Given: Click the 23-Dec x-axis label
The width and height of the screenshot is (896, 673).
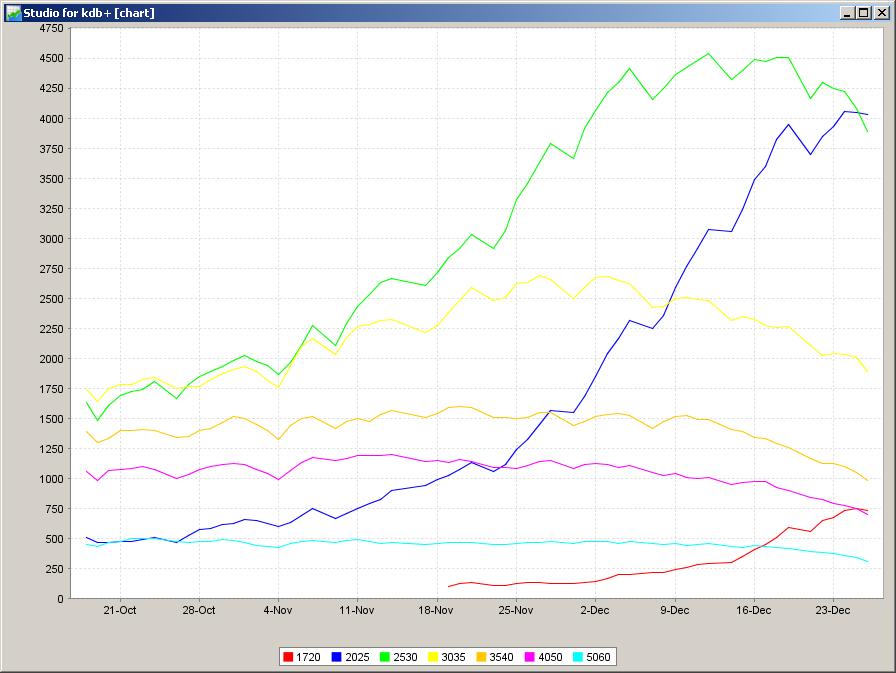Looking at the screenshot, I should [x=833, y=610].
